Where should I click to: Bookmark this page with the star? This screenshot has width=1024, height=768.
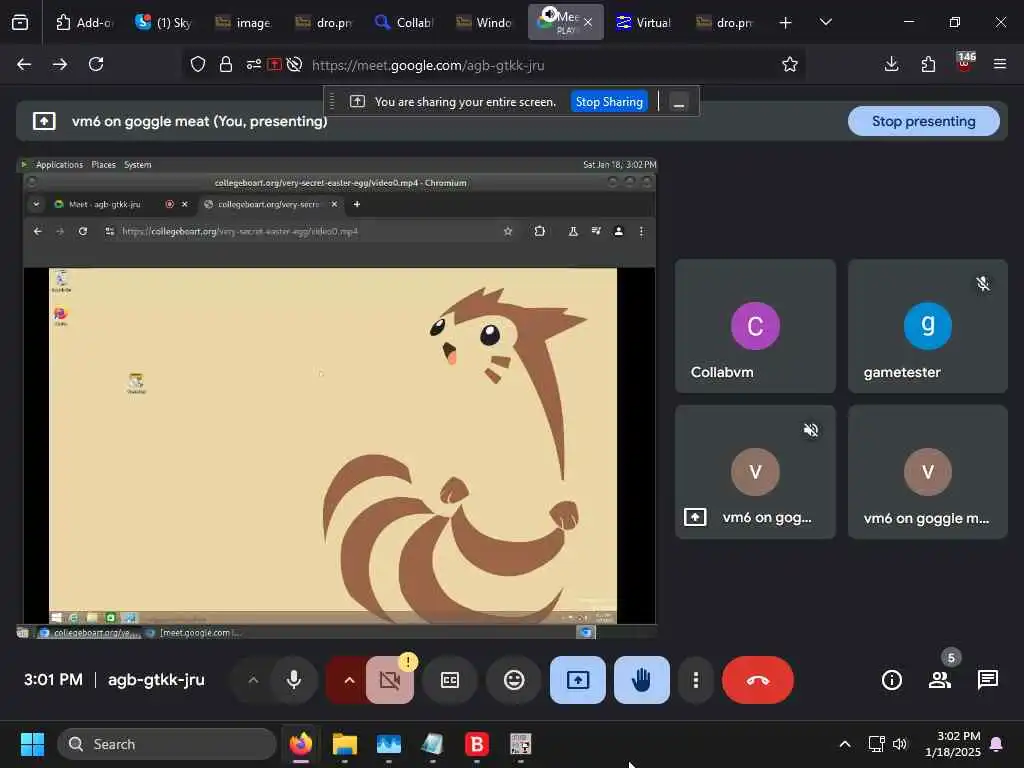click(x=790, y=64)
